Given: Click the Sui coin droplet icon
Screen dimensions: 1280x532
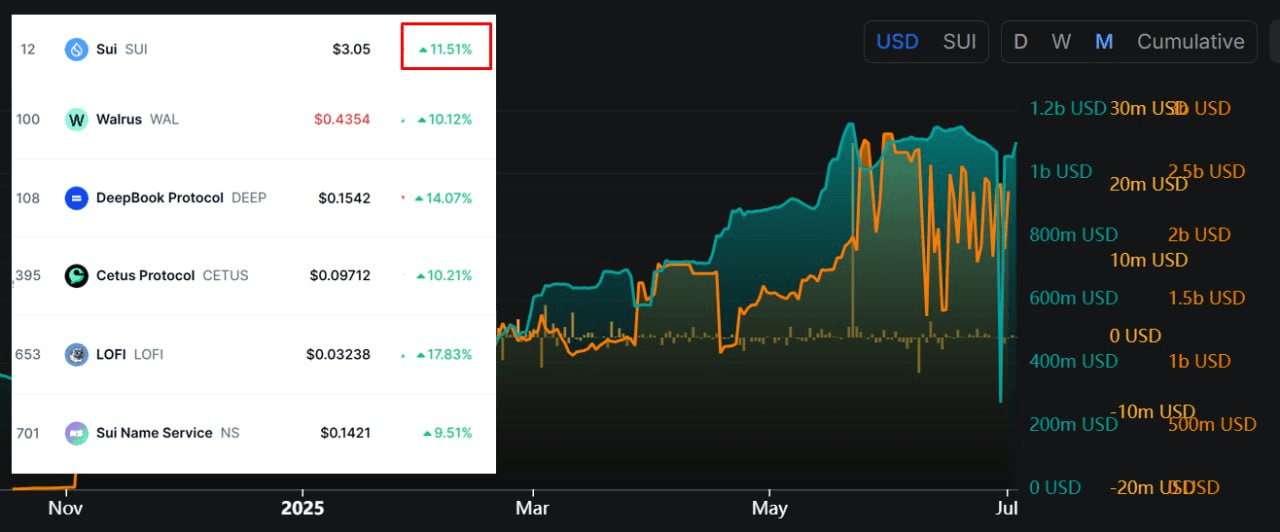Looking at the screenshot, I should click(77, 49).
